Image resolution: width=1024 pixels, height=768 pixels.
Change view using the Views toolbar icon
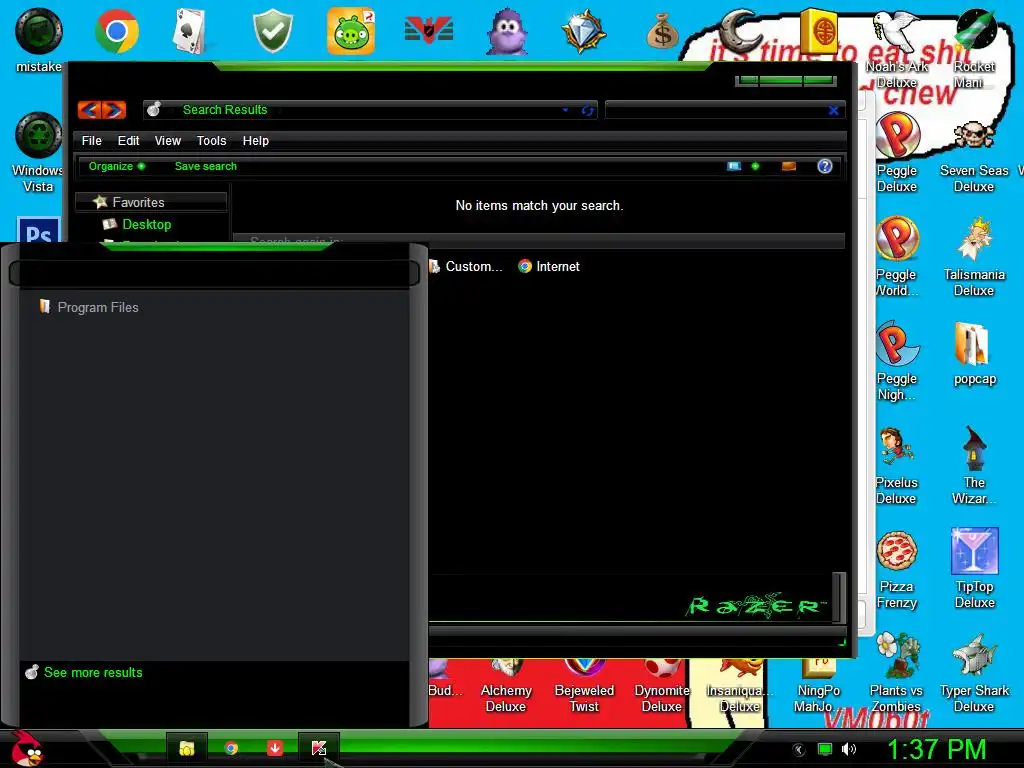(734, 166)
